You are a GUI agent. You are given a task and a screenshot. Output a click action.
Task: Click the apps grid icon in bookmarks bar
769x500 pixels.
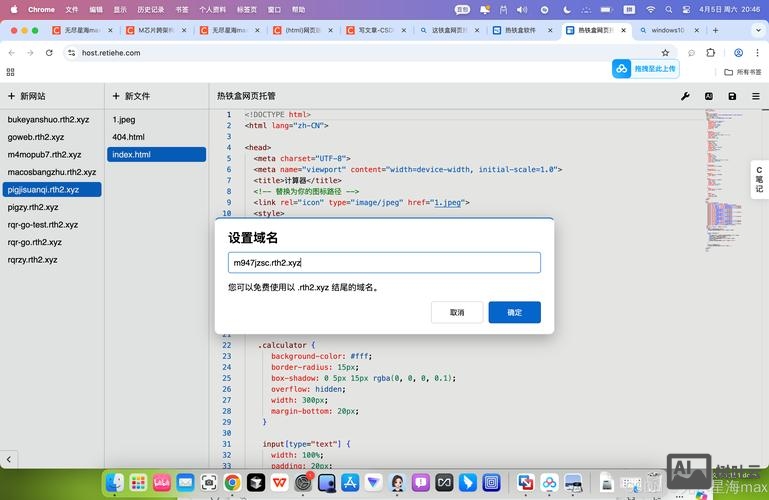click(11, 72)
